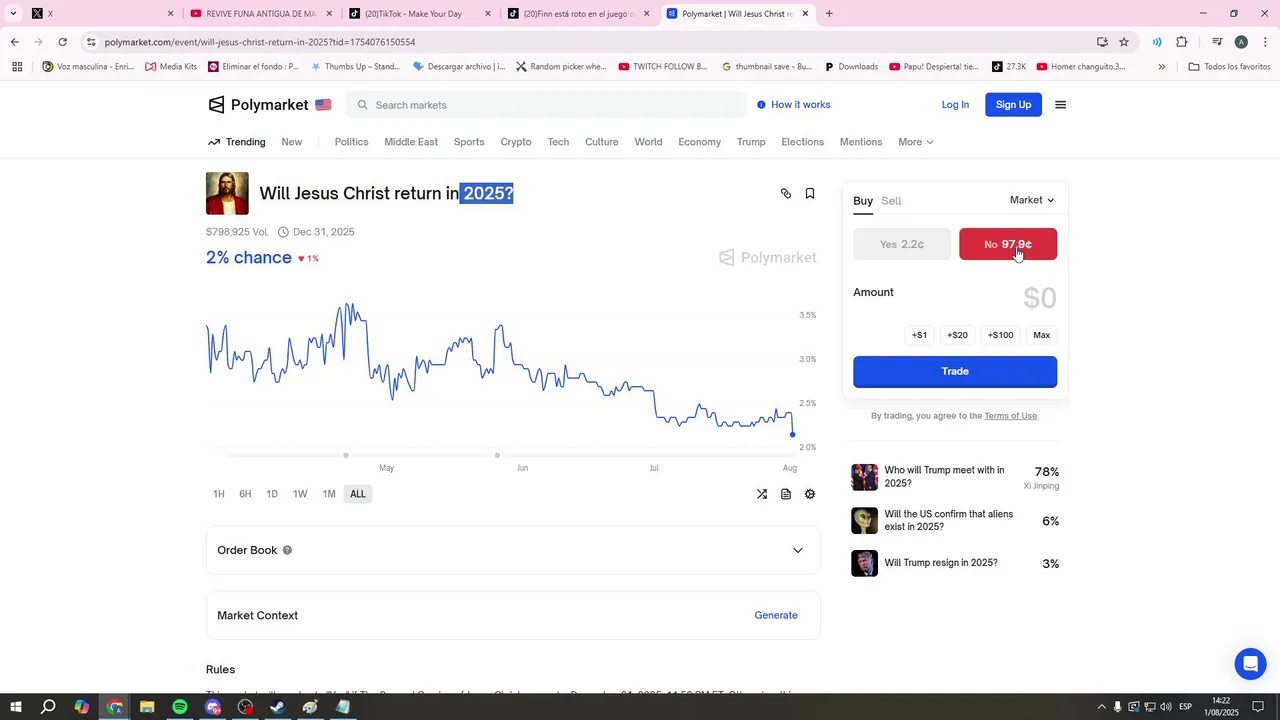
Task: Open Windows Start menu
Action: [16, 707]
